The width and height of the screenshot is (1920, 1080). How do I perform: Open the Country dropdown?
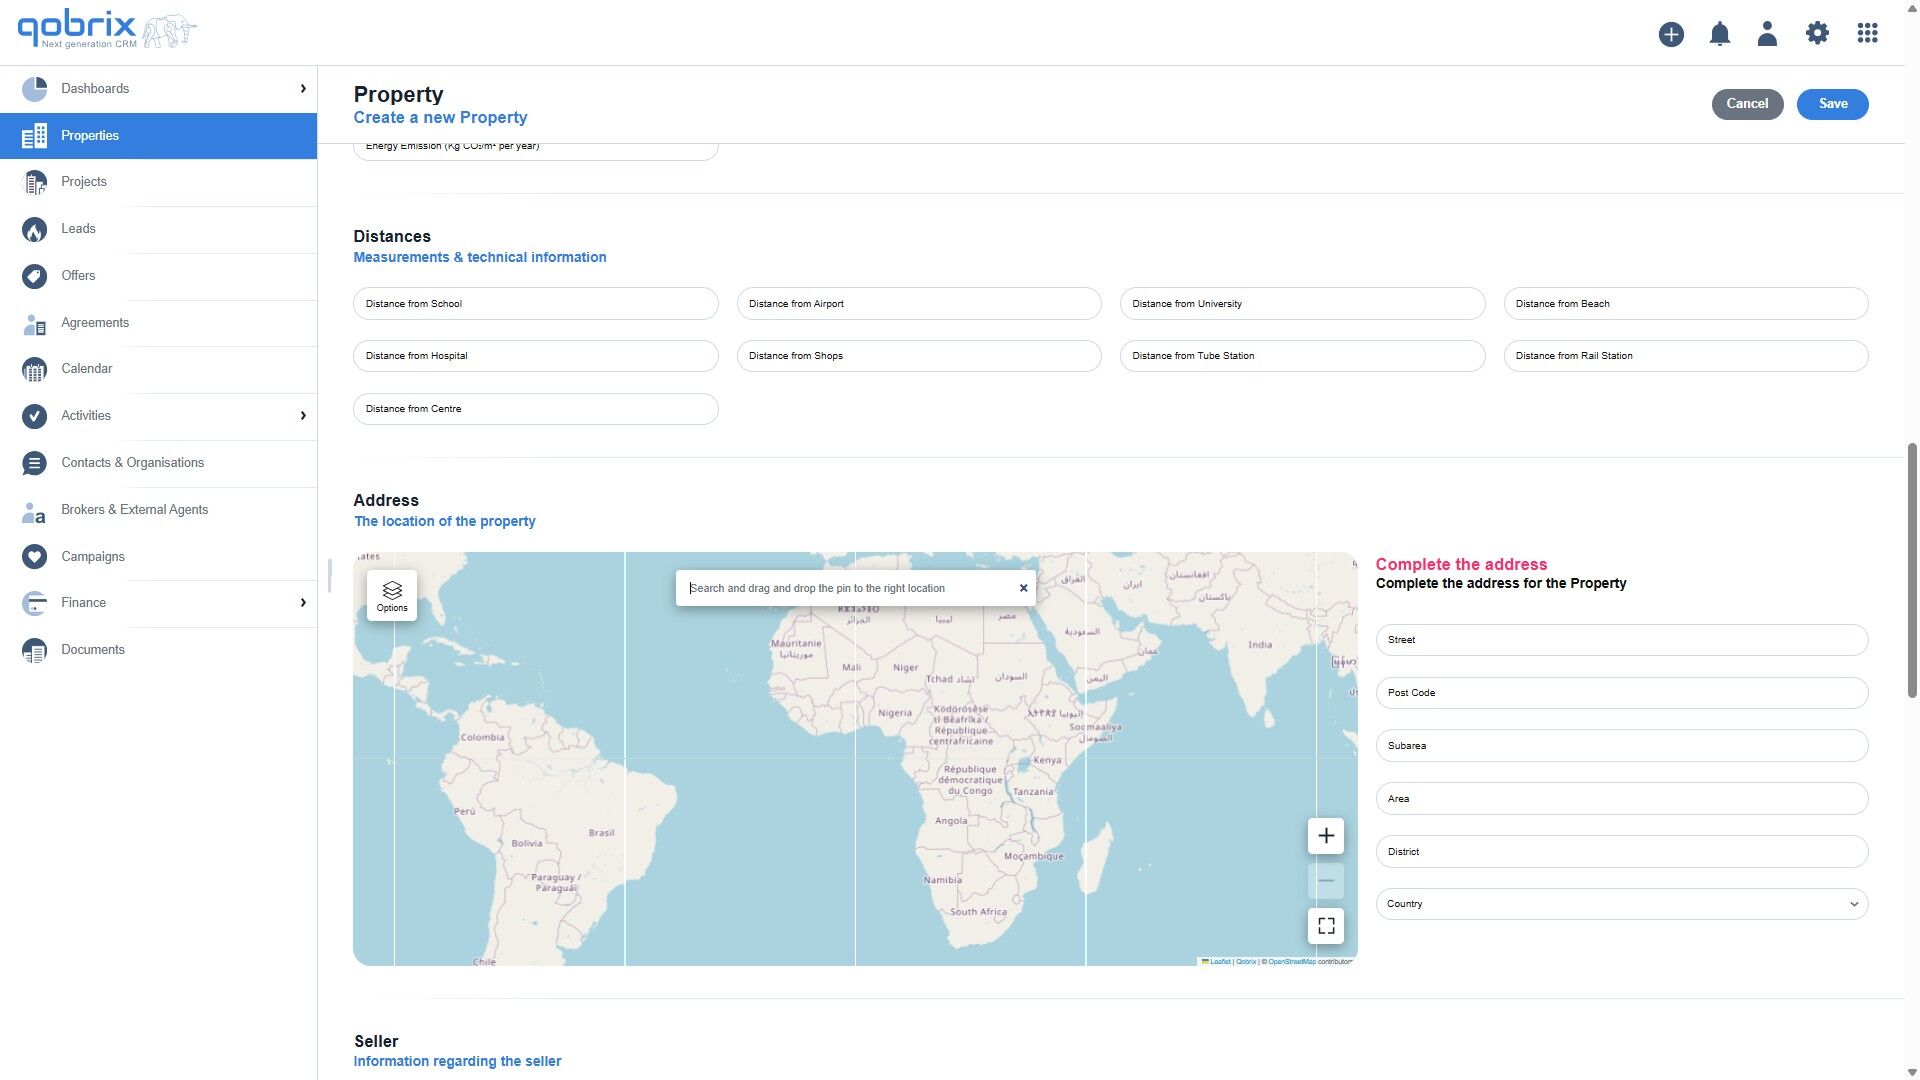pyautogui.click(x=1621, y=904)
